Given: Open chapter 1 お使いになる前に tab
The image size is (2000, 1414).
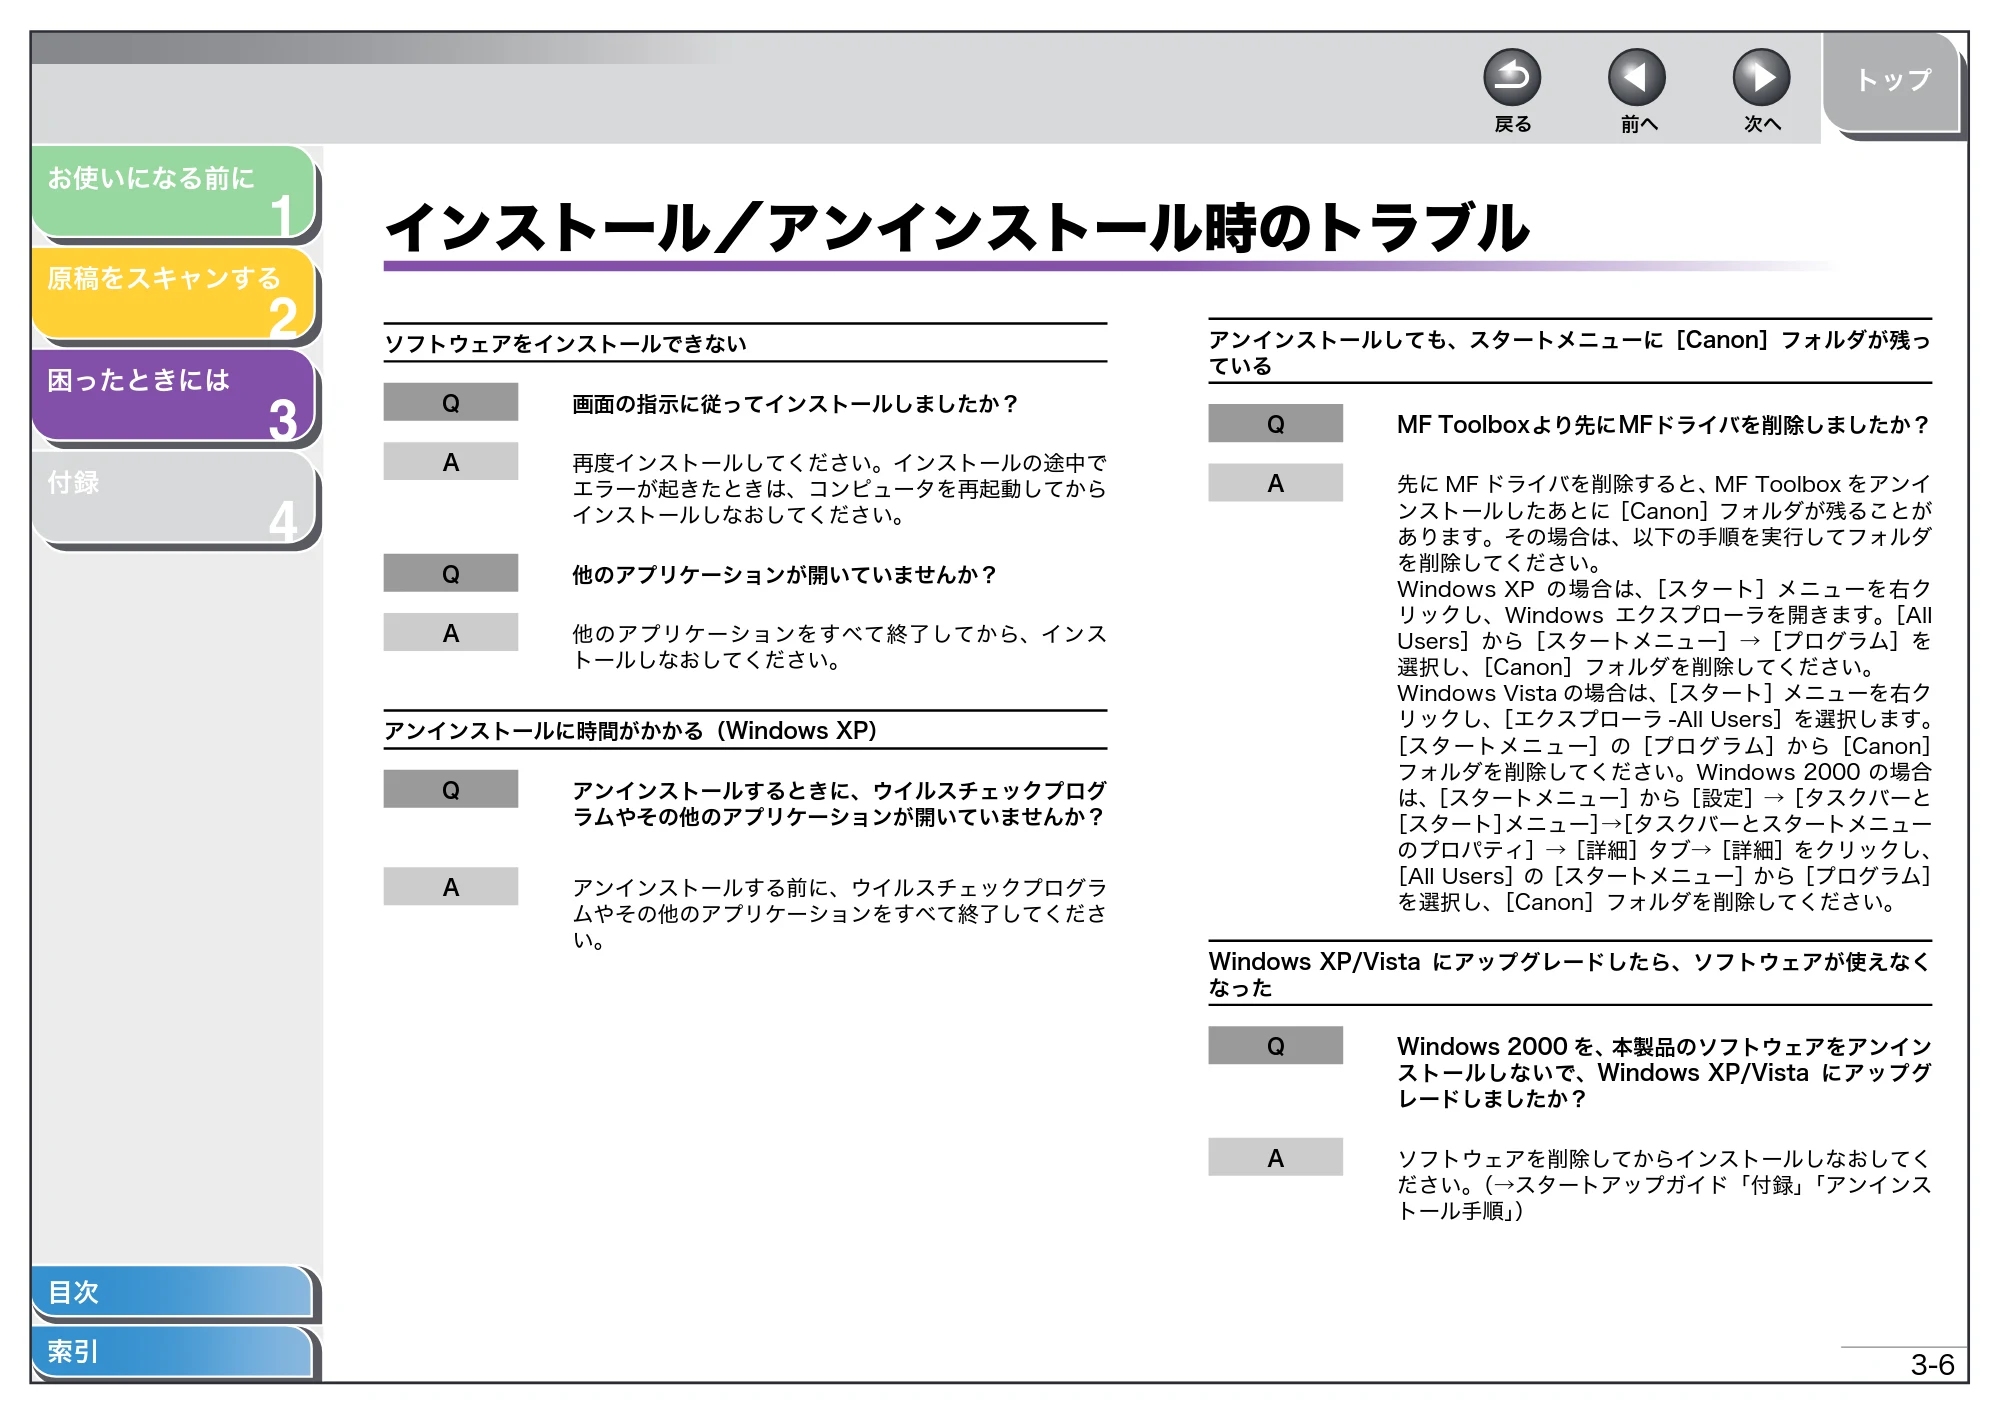Looking at the screenshot, I should [173, 191].
